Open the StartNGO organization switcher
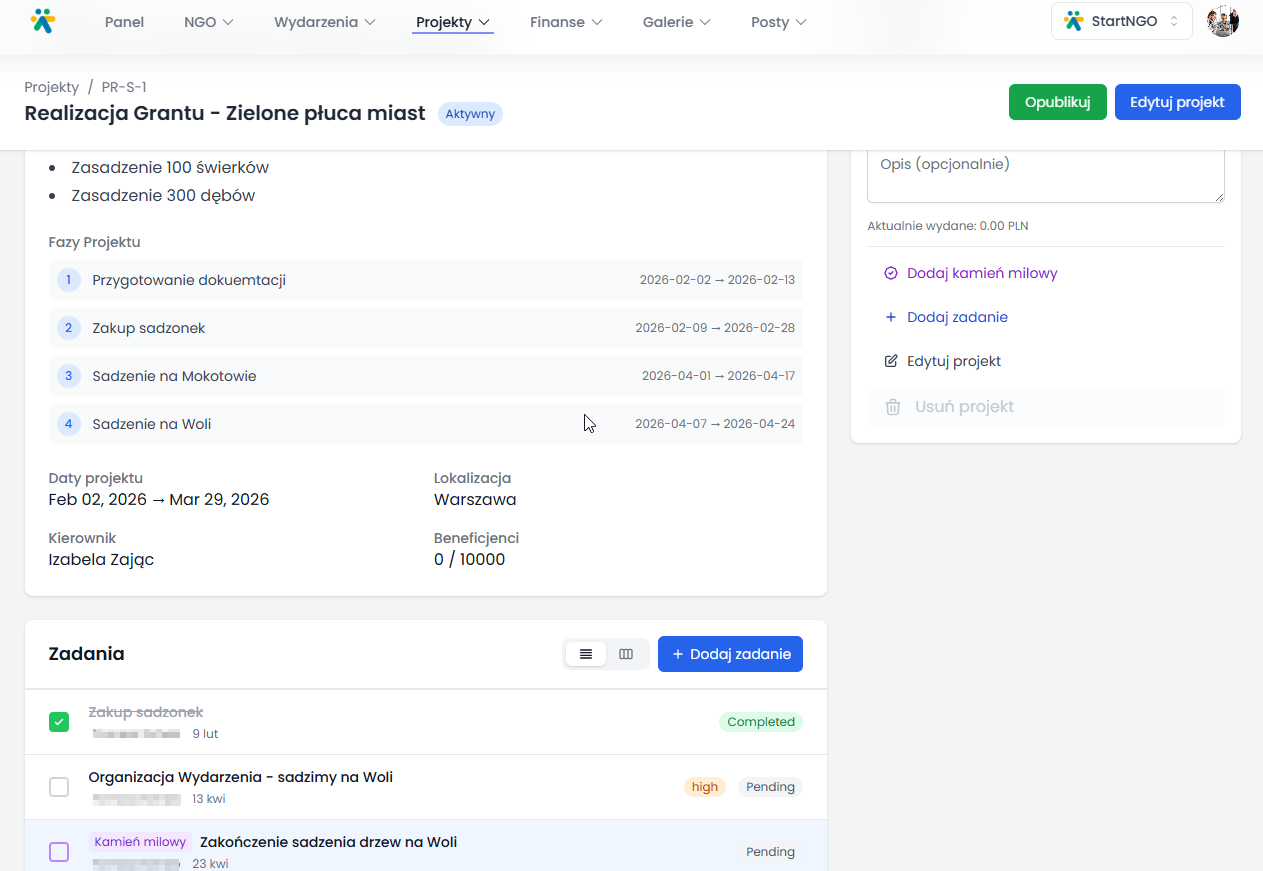Screen dimensions: 1263x871 coord(1121,21)
